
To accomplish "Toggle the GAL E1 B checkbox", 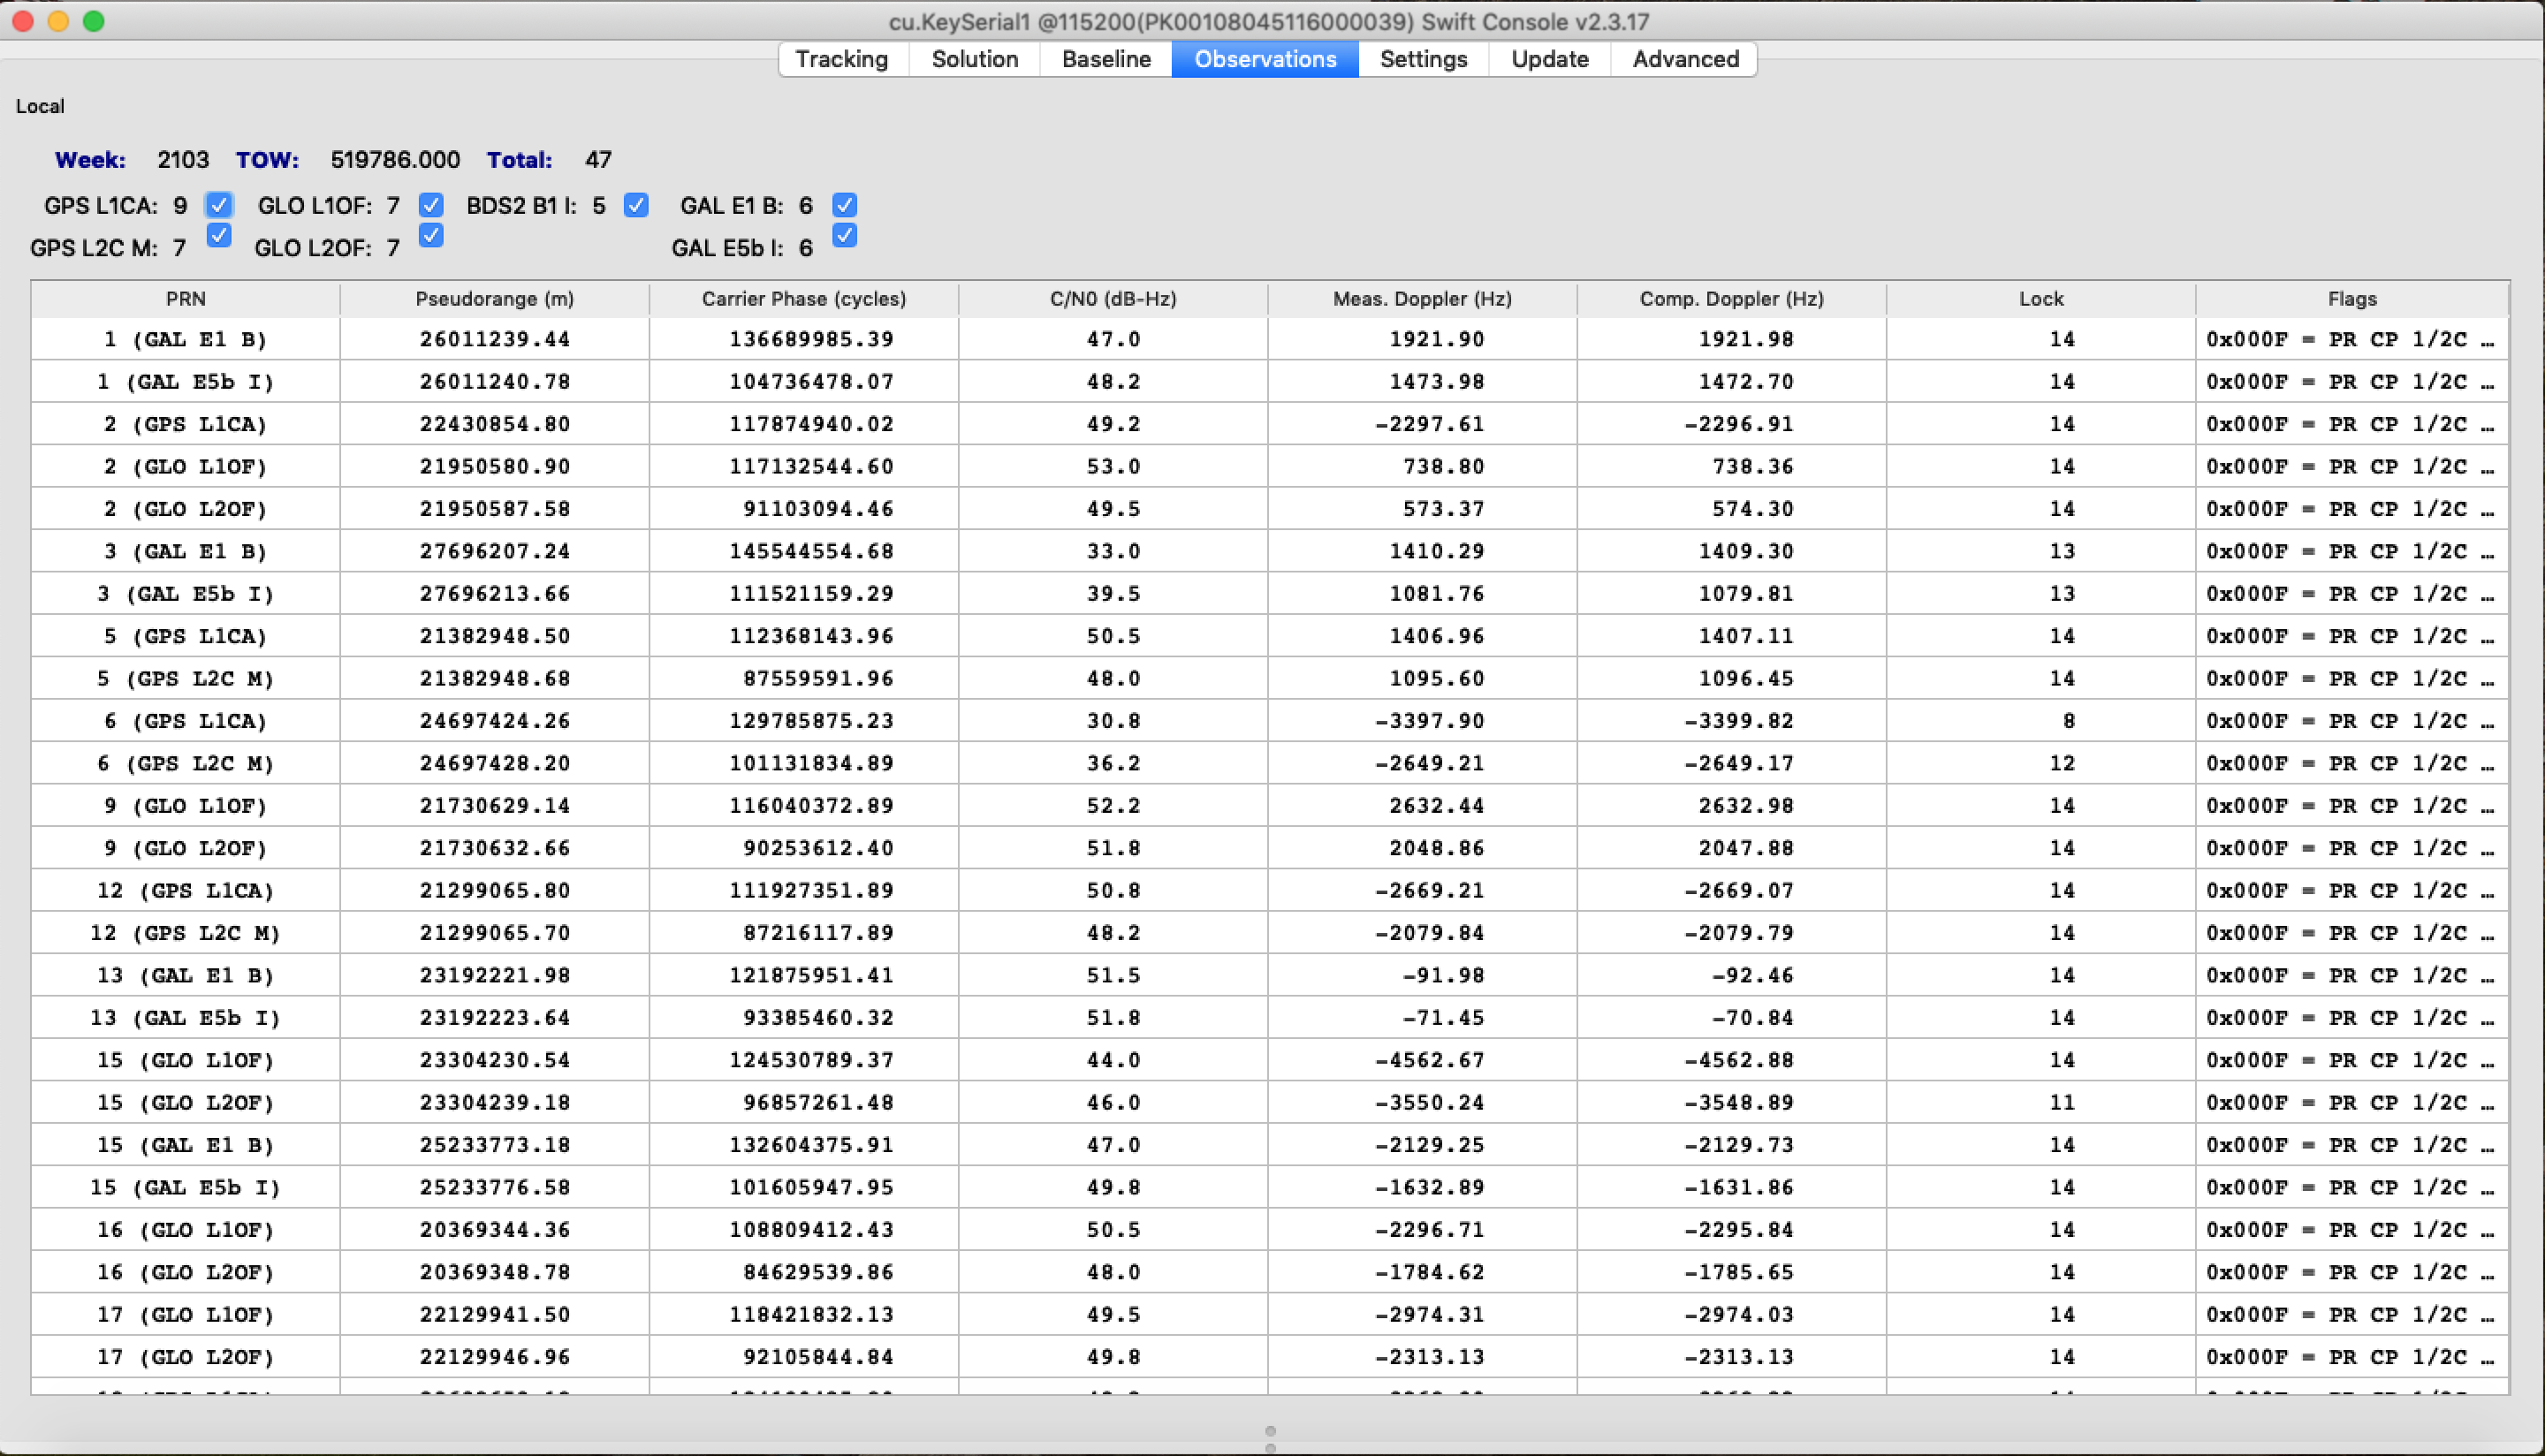I will pyautogui.click(x=844, y=205).
